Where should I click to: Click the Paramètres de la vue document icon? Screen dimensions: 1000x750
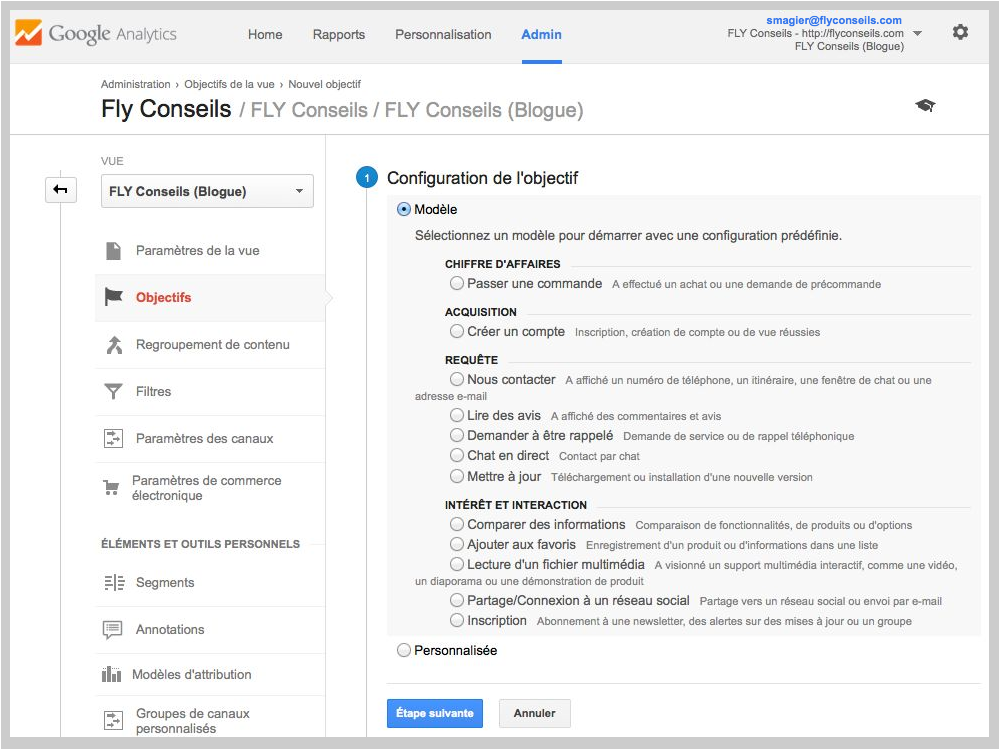[116, 252]
